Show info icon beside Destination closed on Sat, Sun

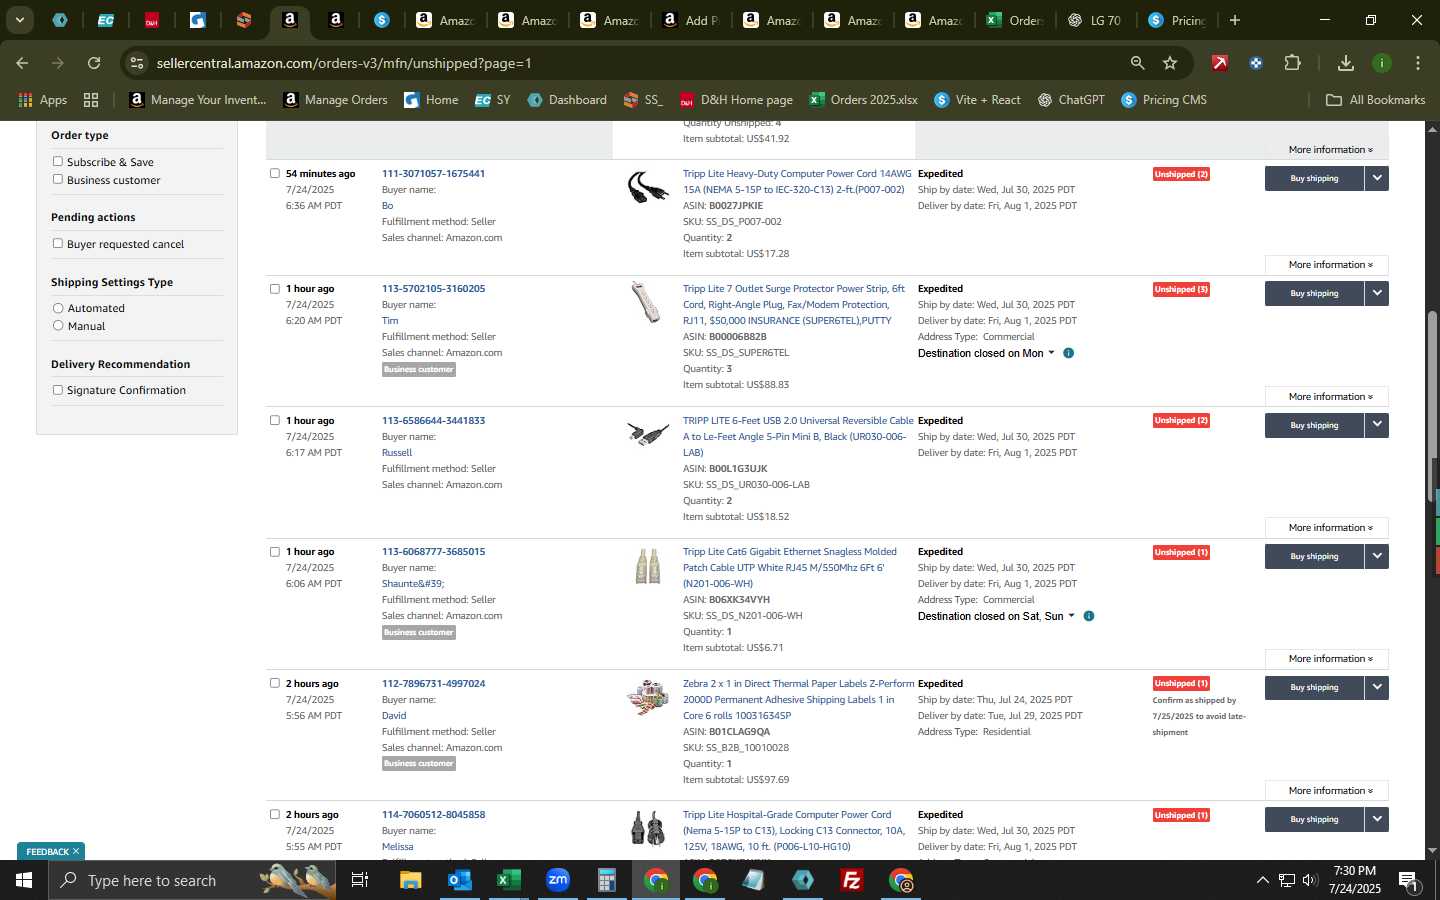click(1089, 616)
